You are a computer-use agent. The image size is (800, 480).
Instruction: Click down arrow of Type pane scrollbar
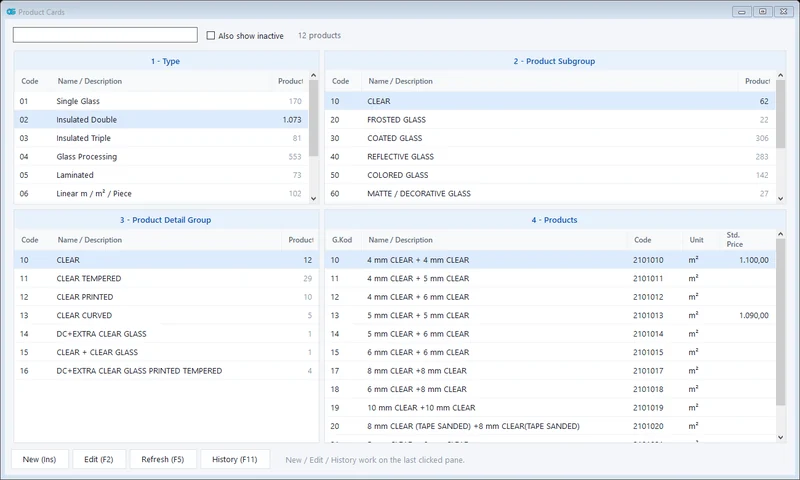[x=313, y=198]
